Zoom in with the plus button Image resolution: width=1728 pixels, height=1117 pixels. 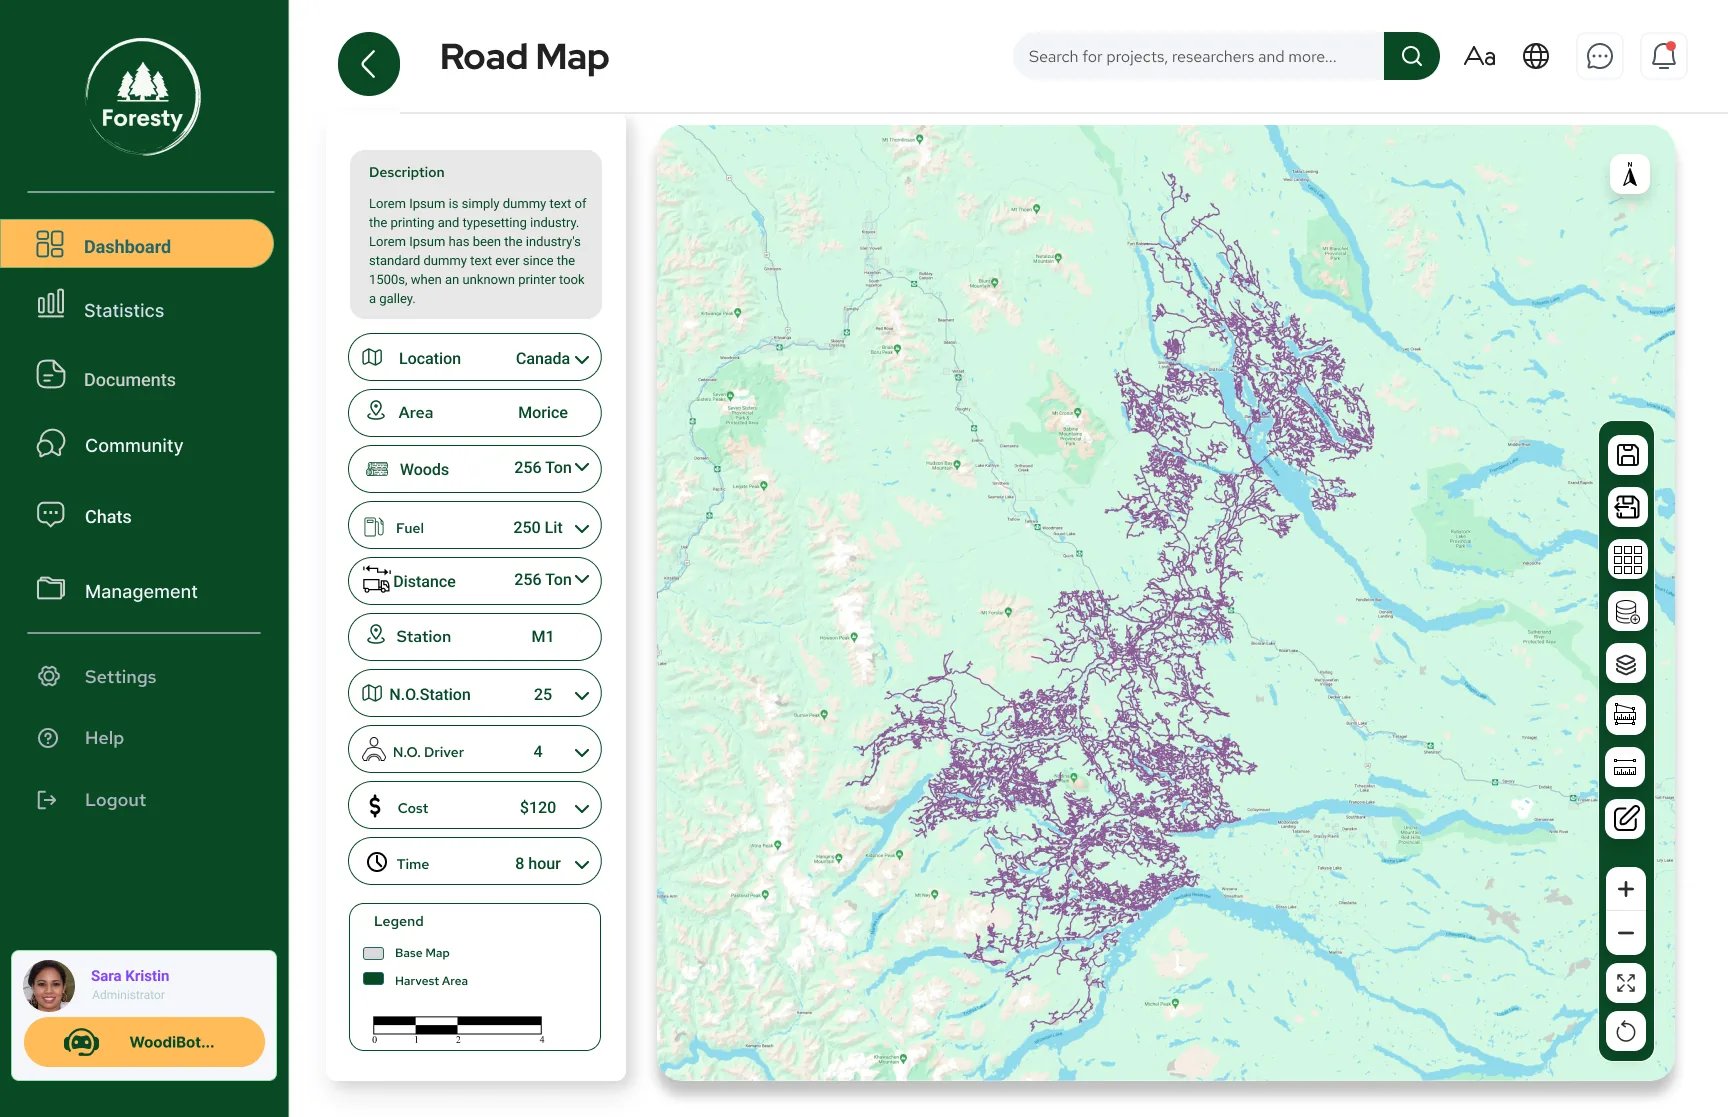pyautogui.click(x=1626, y=889)
